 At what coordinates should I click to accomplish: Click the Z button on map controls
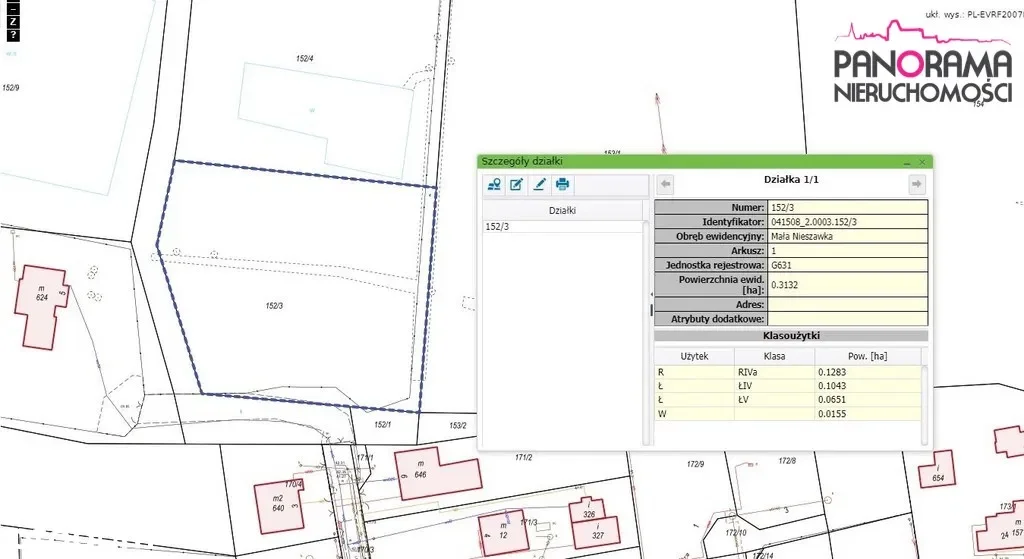coord(12,20)
